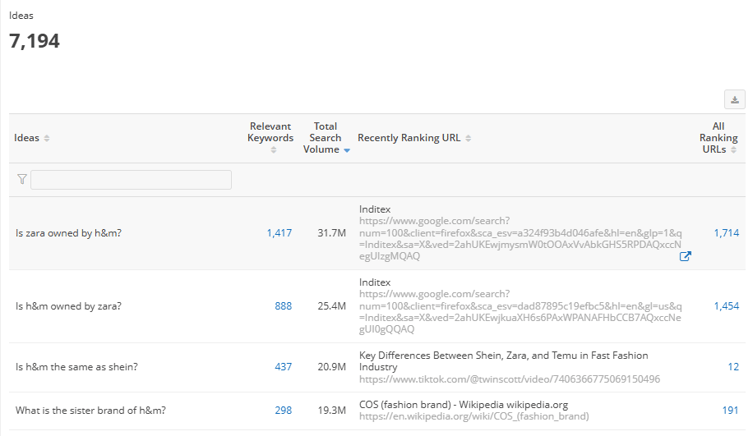Click the download export icon button

[x=734, y=100]
